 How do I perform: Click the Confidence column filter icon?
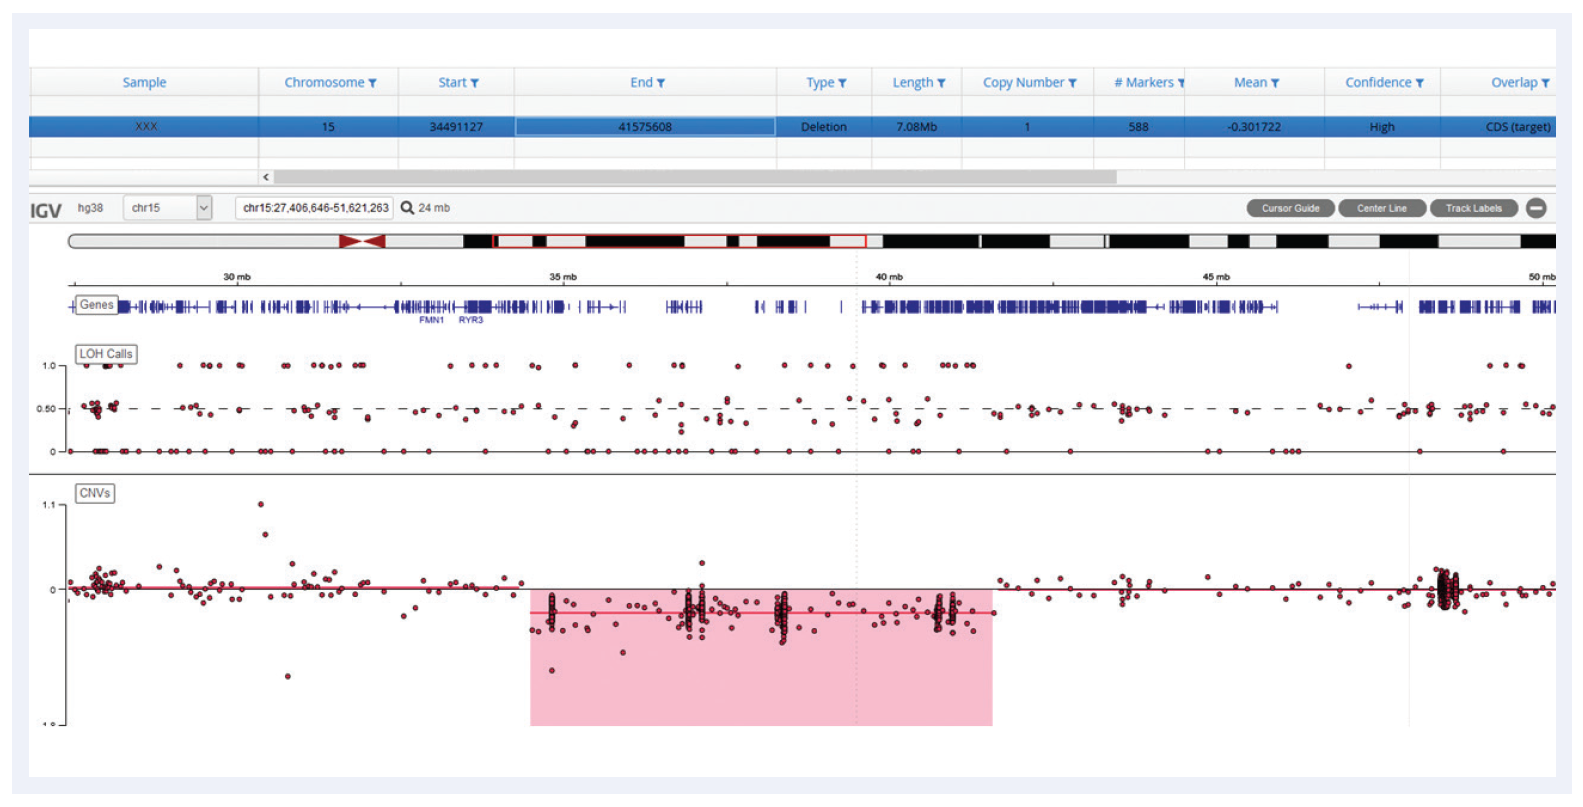coord(1420,83)
